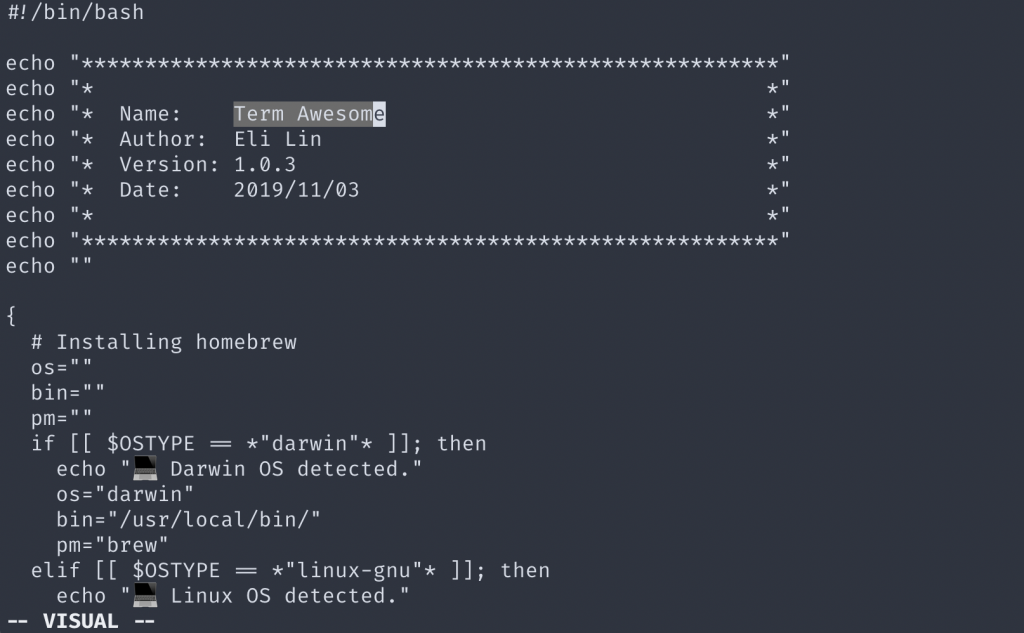
Task: Place cursor on the os="" assignment
Action: (61, 367)
